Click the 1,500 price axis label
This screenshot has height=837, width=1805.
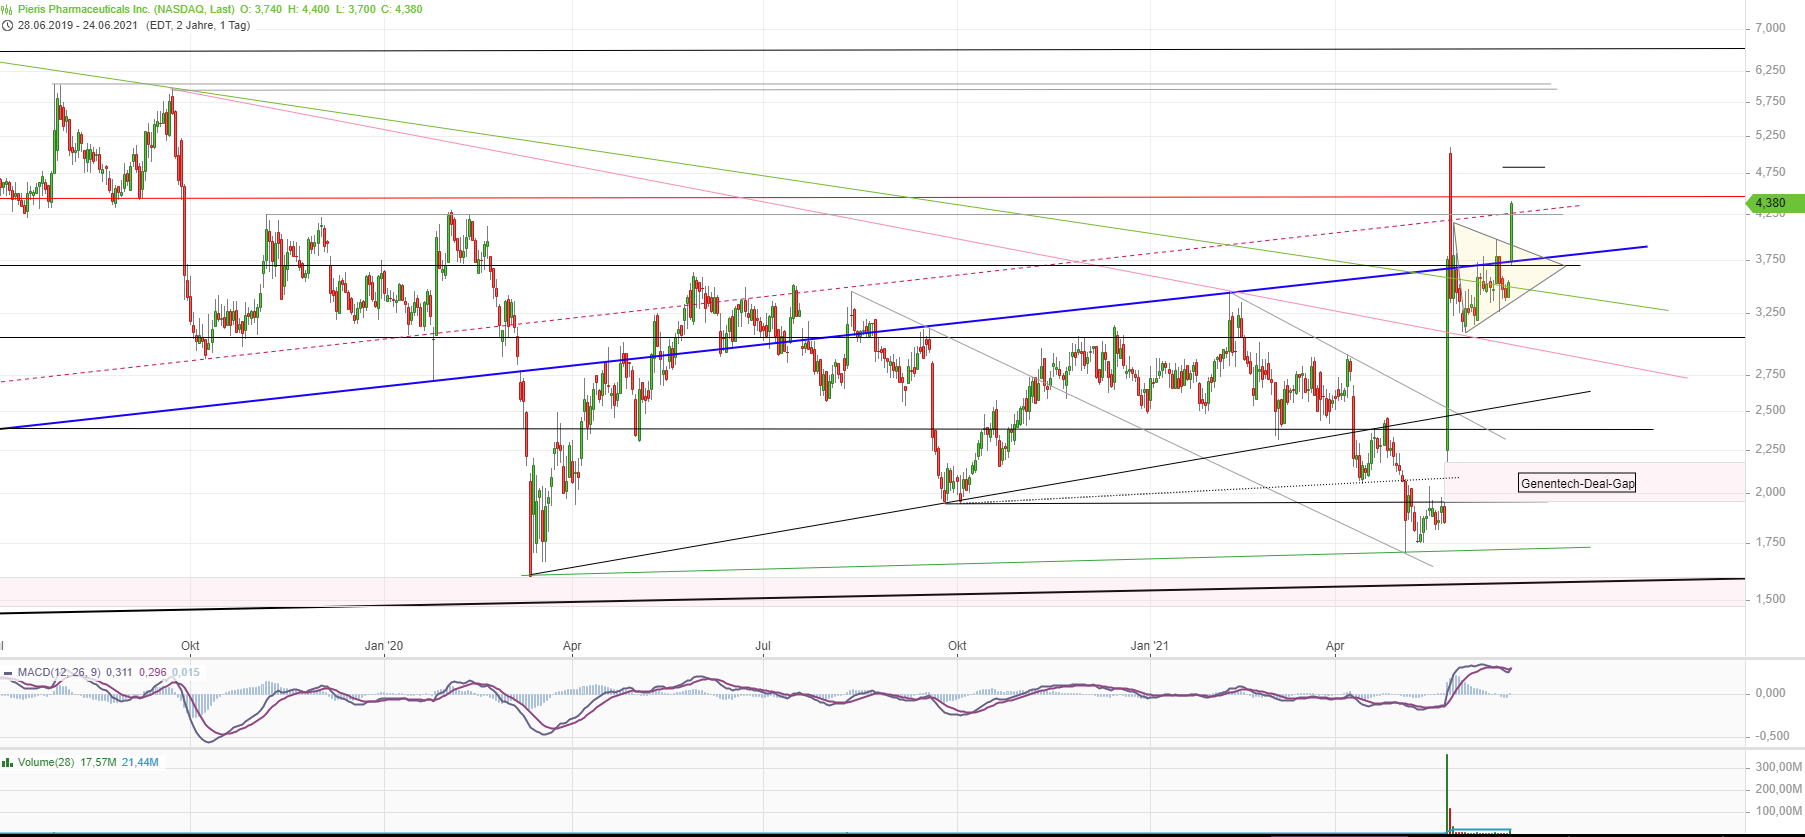coord(1770,599)
